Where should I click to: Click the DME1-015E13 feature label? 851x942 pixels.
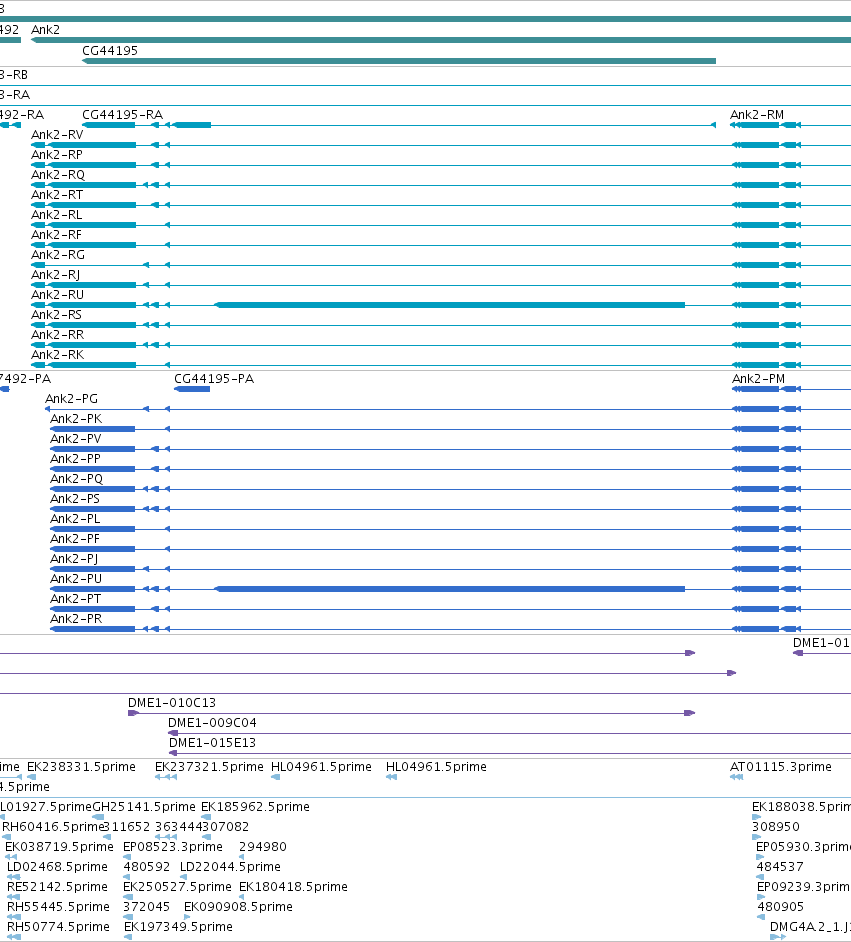point(212,743)
